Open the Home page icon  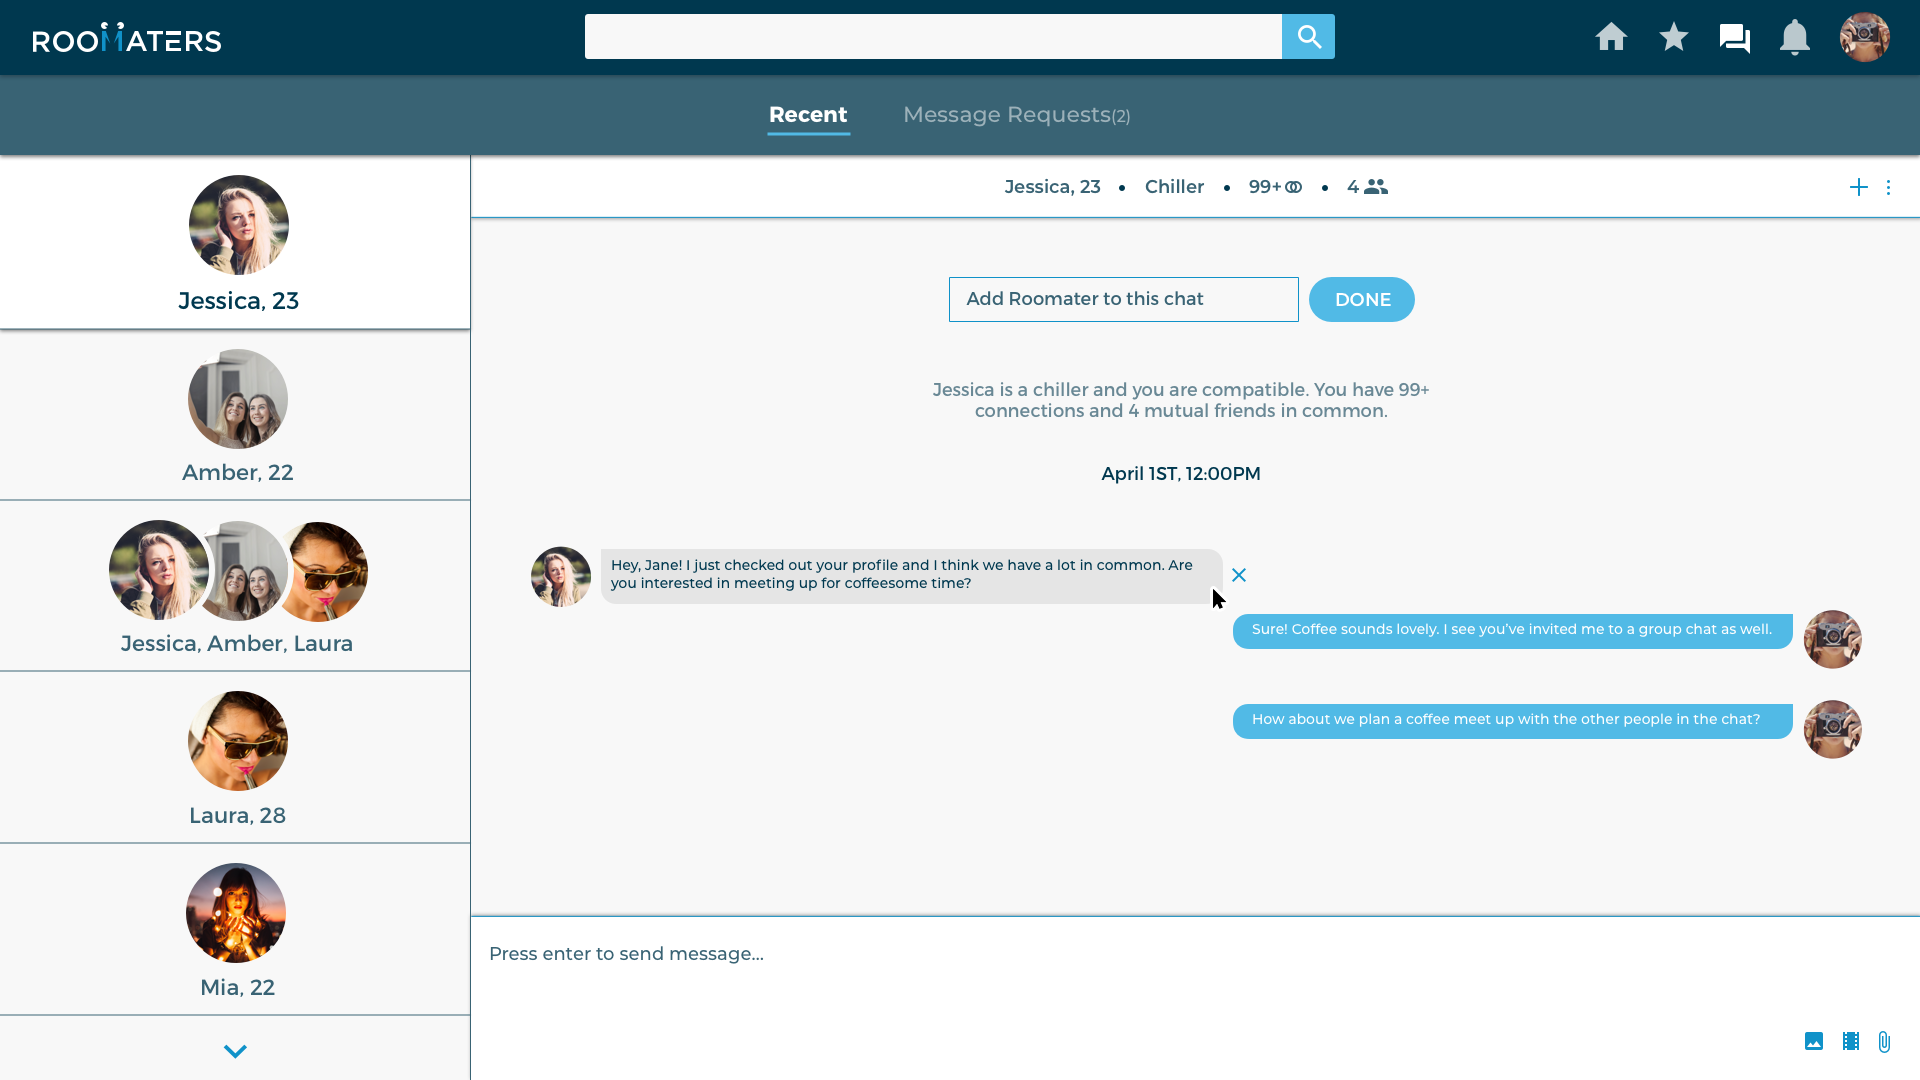(x=1612, y=37)
